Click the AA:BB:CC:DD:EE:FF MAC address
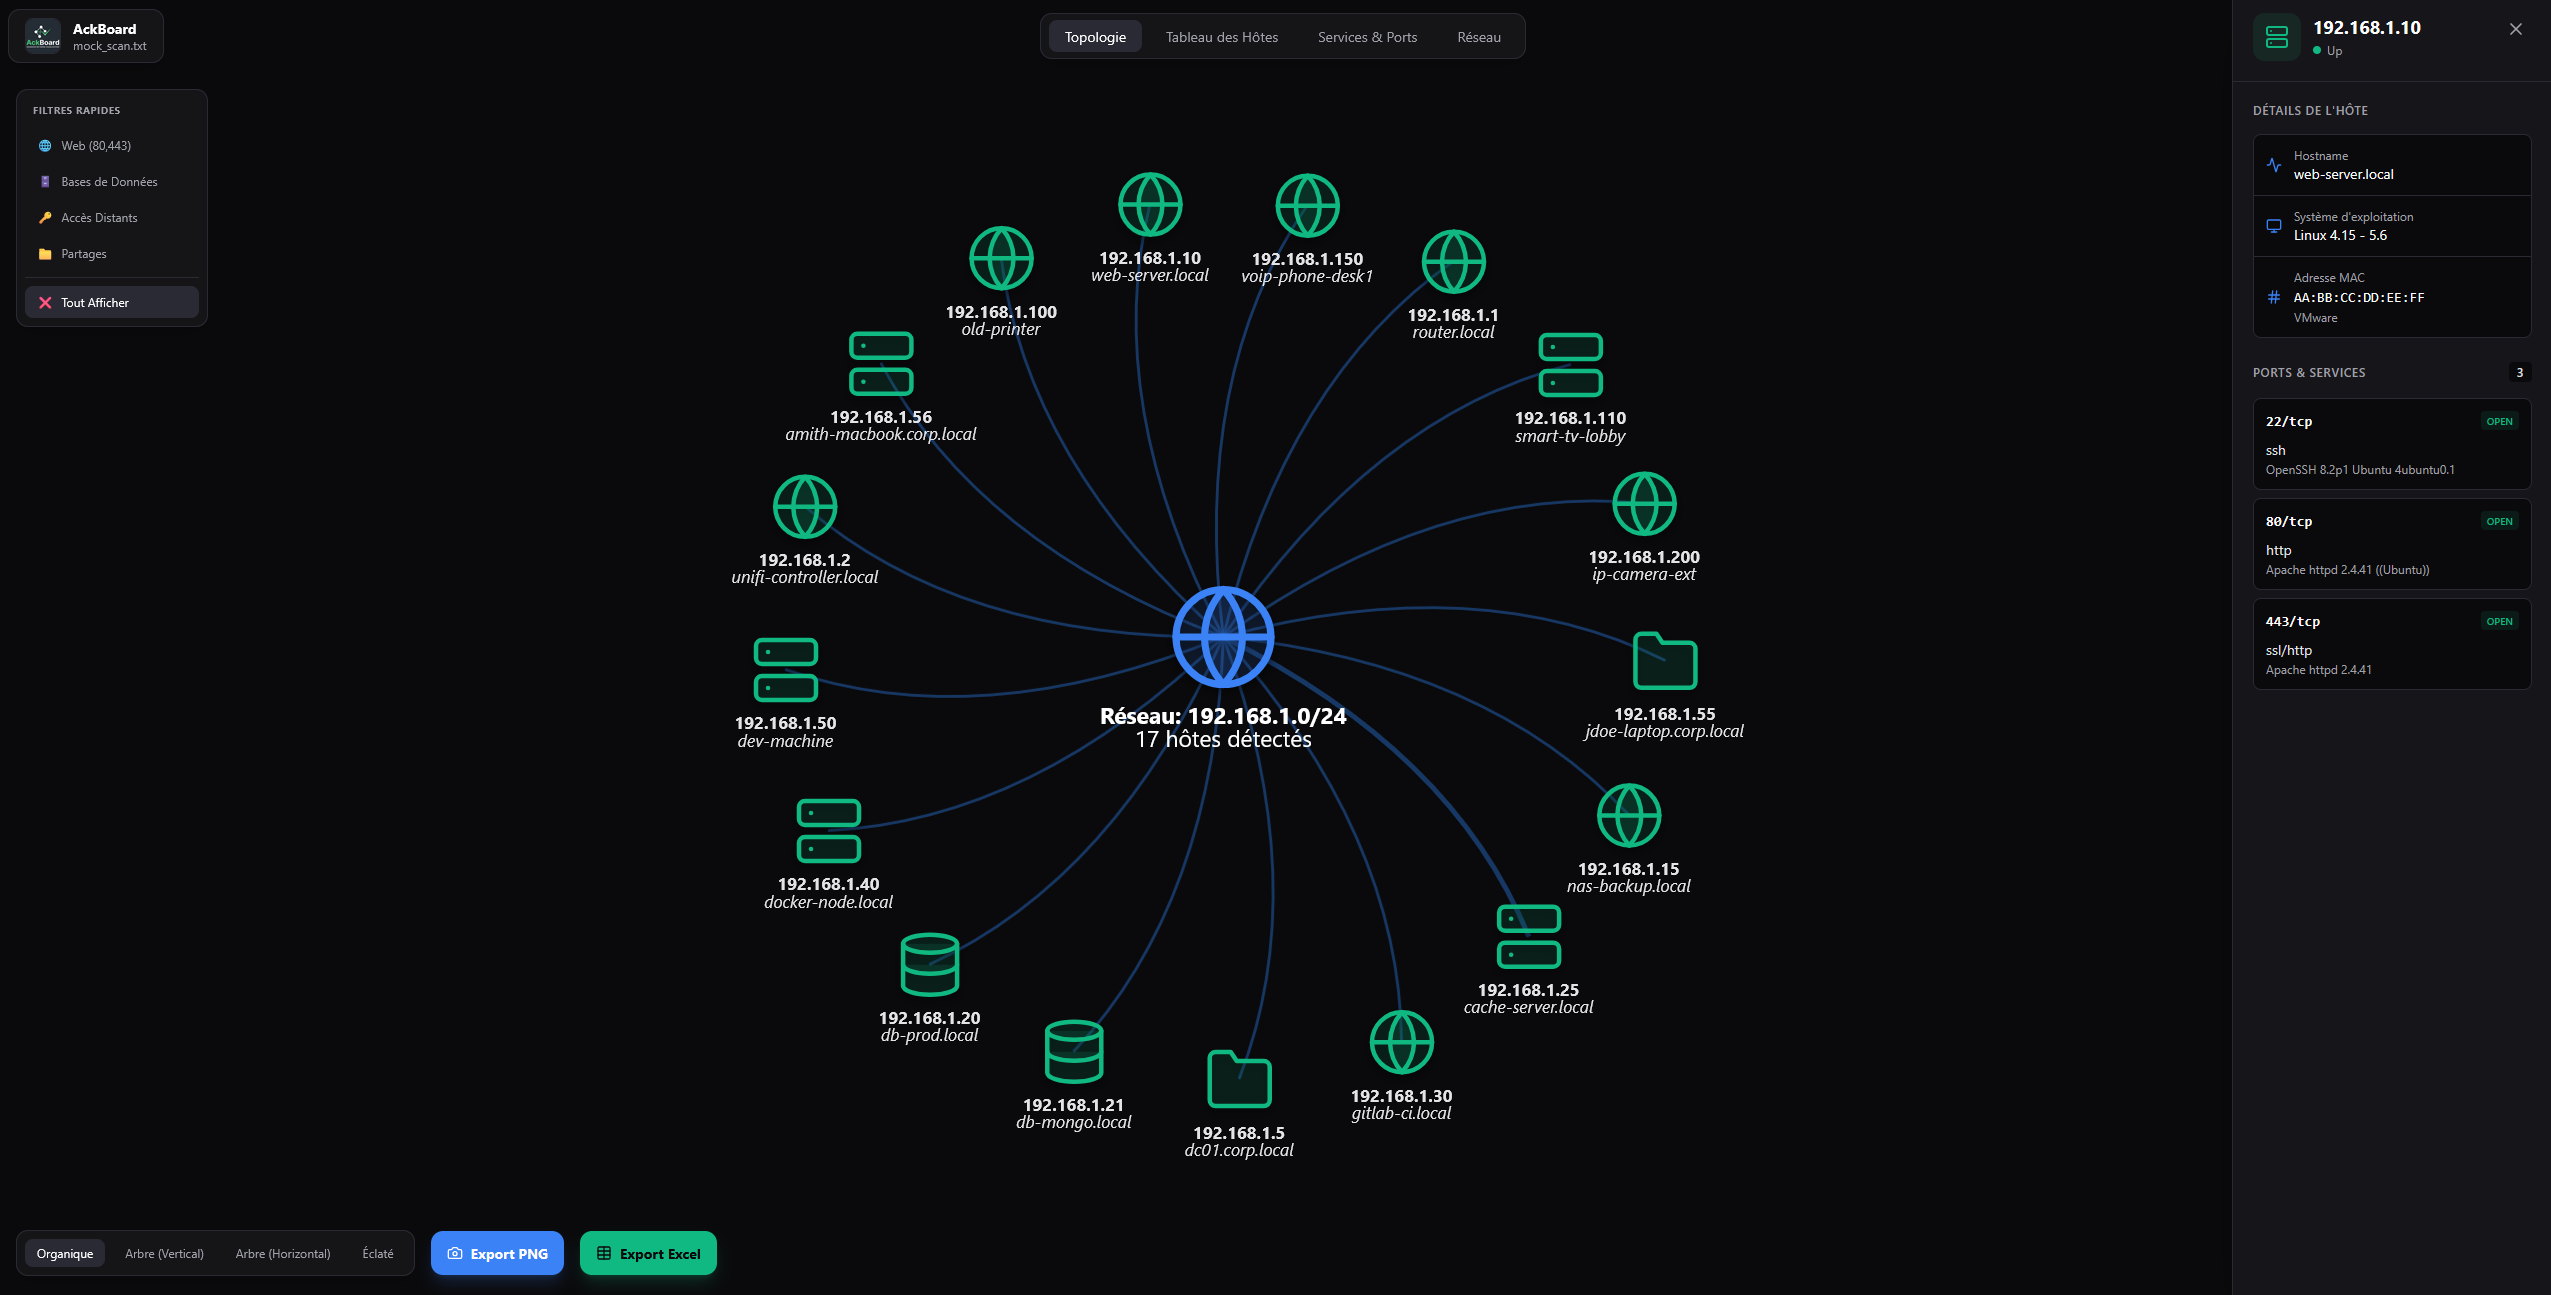This screenshot has width=2551, height=1295. pyautogui.click(x=2358, y=298)
